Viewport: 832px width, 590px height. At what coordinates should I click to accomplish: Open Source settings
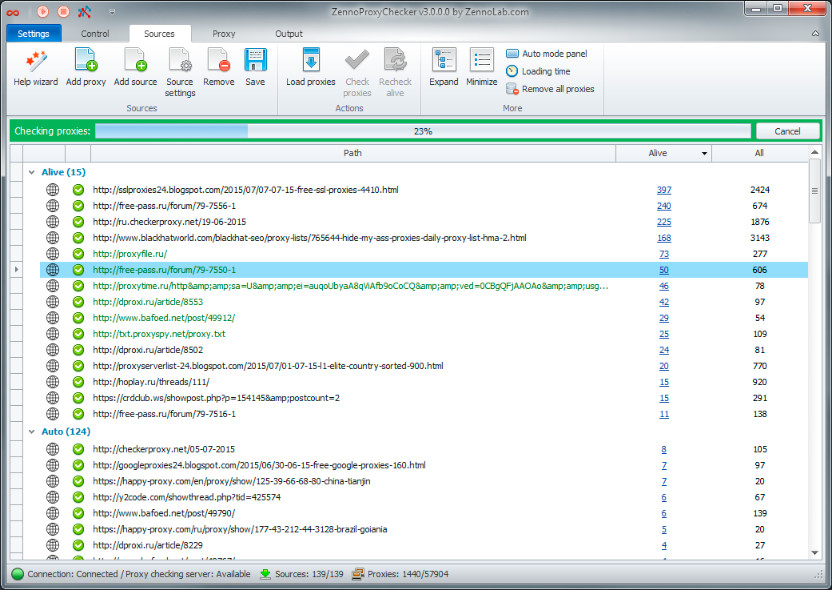pos(180,72)
